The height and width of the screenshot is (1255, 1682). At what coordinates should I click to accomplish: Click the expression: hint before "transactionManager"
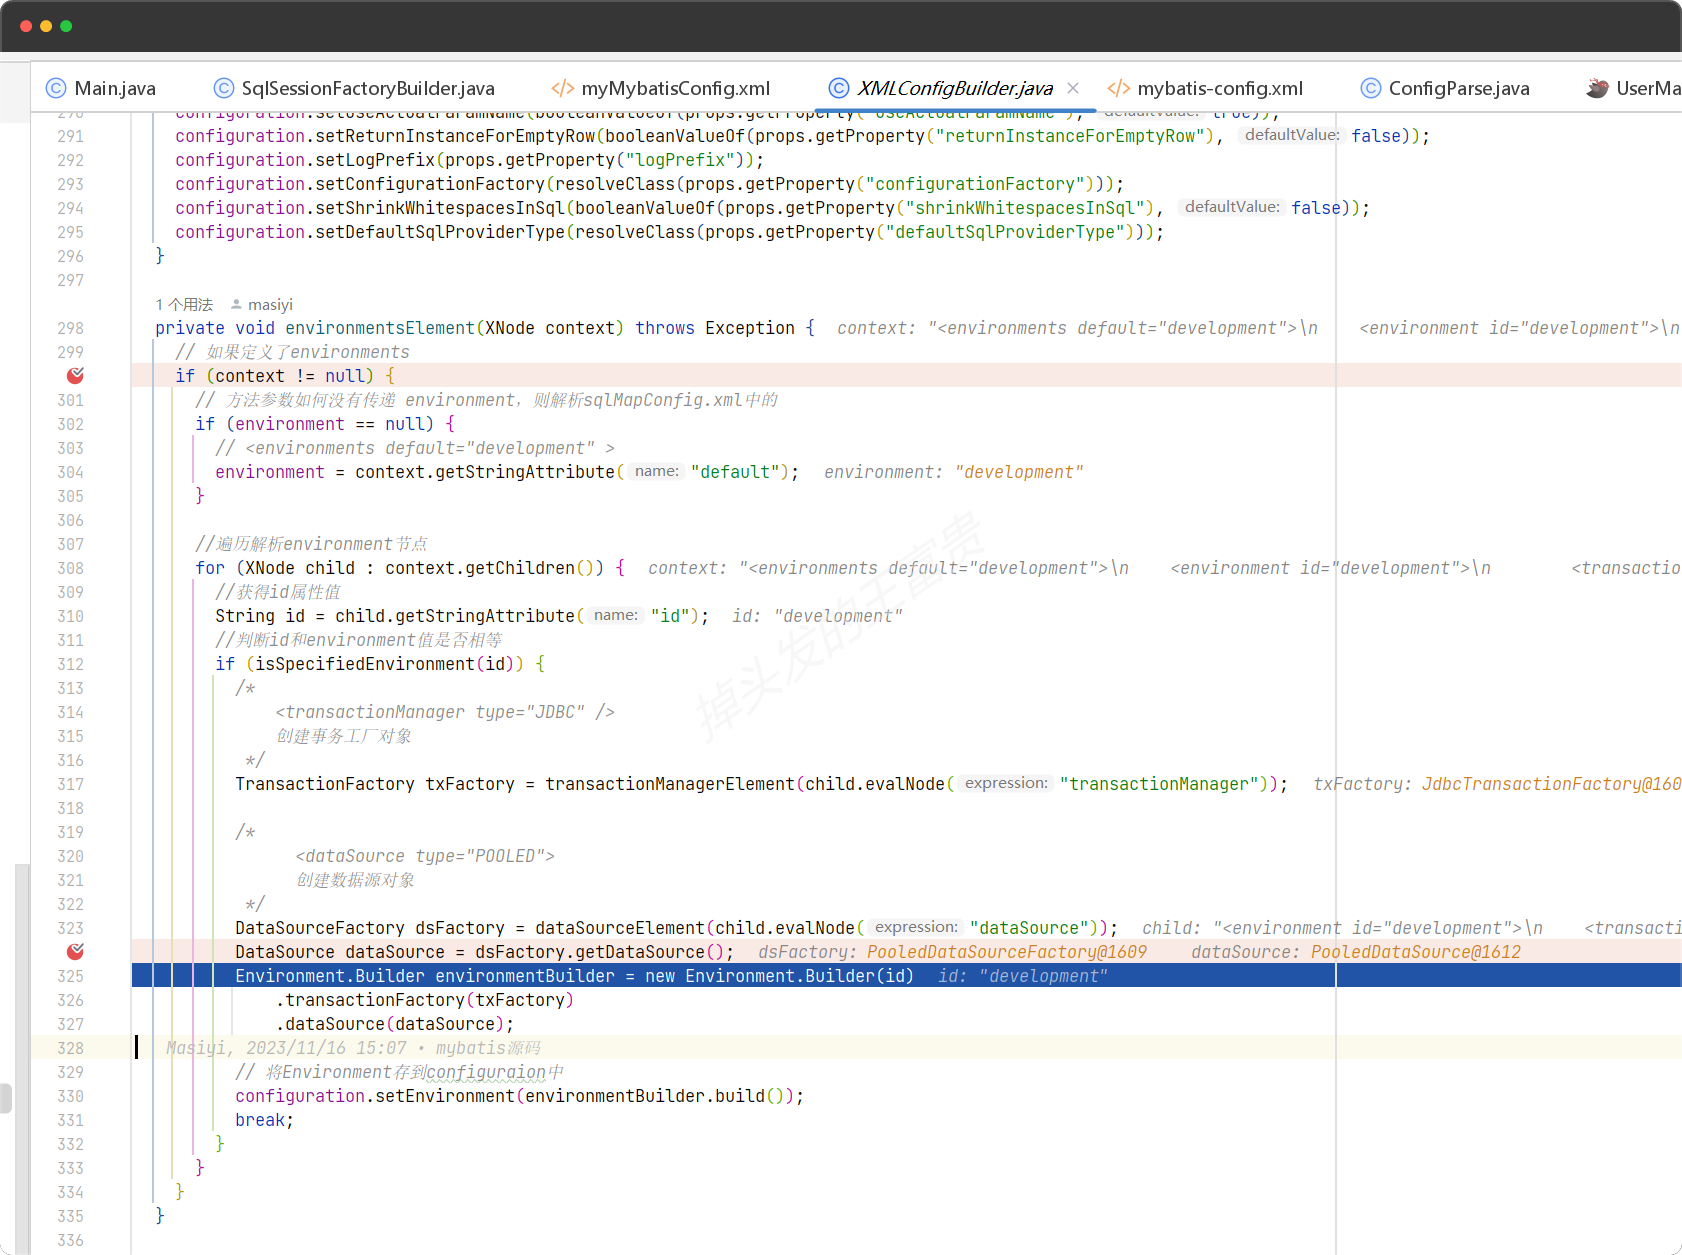click(1006, 783)
